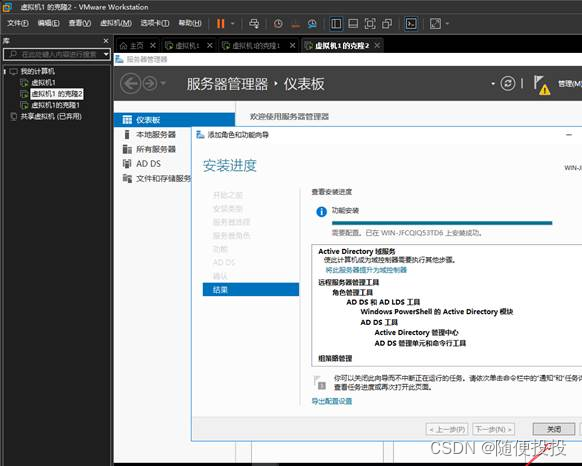Select AD DS in the sidebar

click(148, 164)
